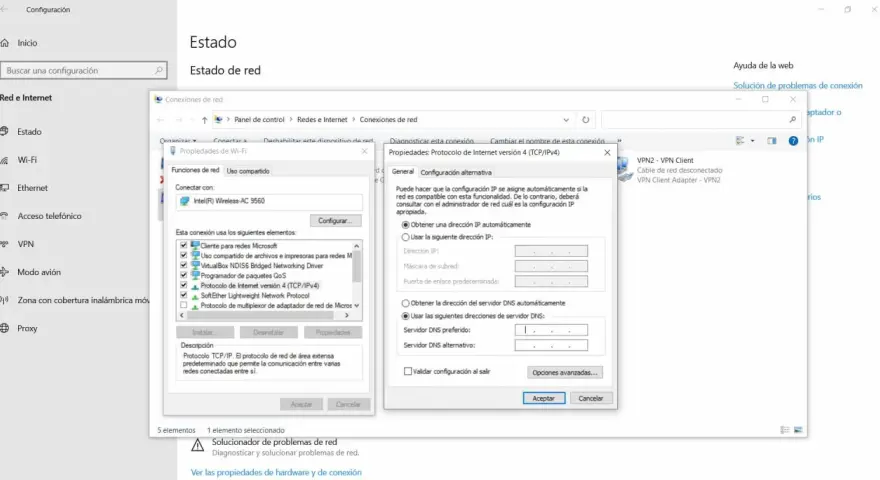Image resolution: width=880 pixels, height=480 pixels.
Task: Select Usar las siguientes direcciones de servidor DNS
Action: 405,316
